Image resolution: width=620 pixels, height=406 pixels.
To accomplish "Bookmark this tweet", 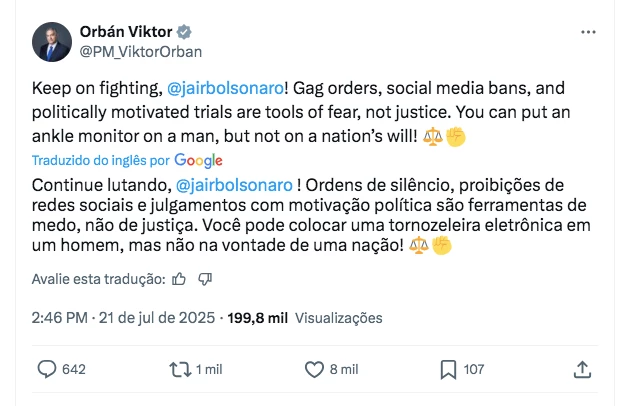I will 448,370.
